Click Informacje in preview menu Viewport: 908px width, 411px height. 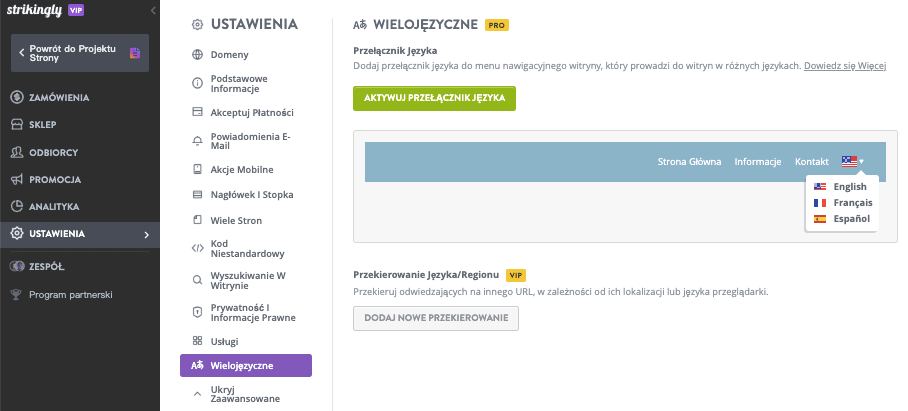pos(758,162)
